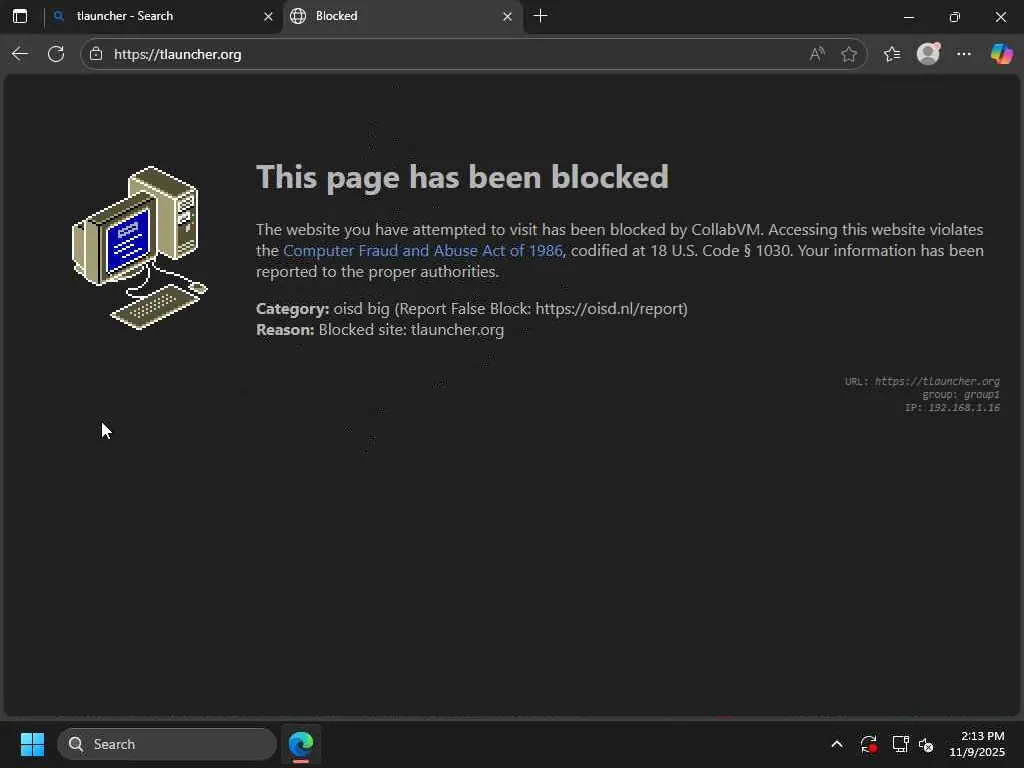View site information lock icon
This screenshot has width=1024, height=768.
pyautogui.click(x=96, y=54)
